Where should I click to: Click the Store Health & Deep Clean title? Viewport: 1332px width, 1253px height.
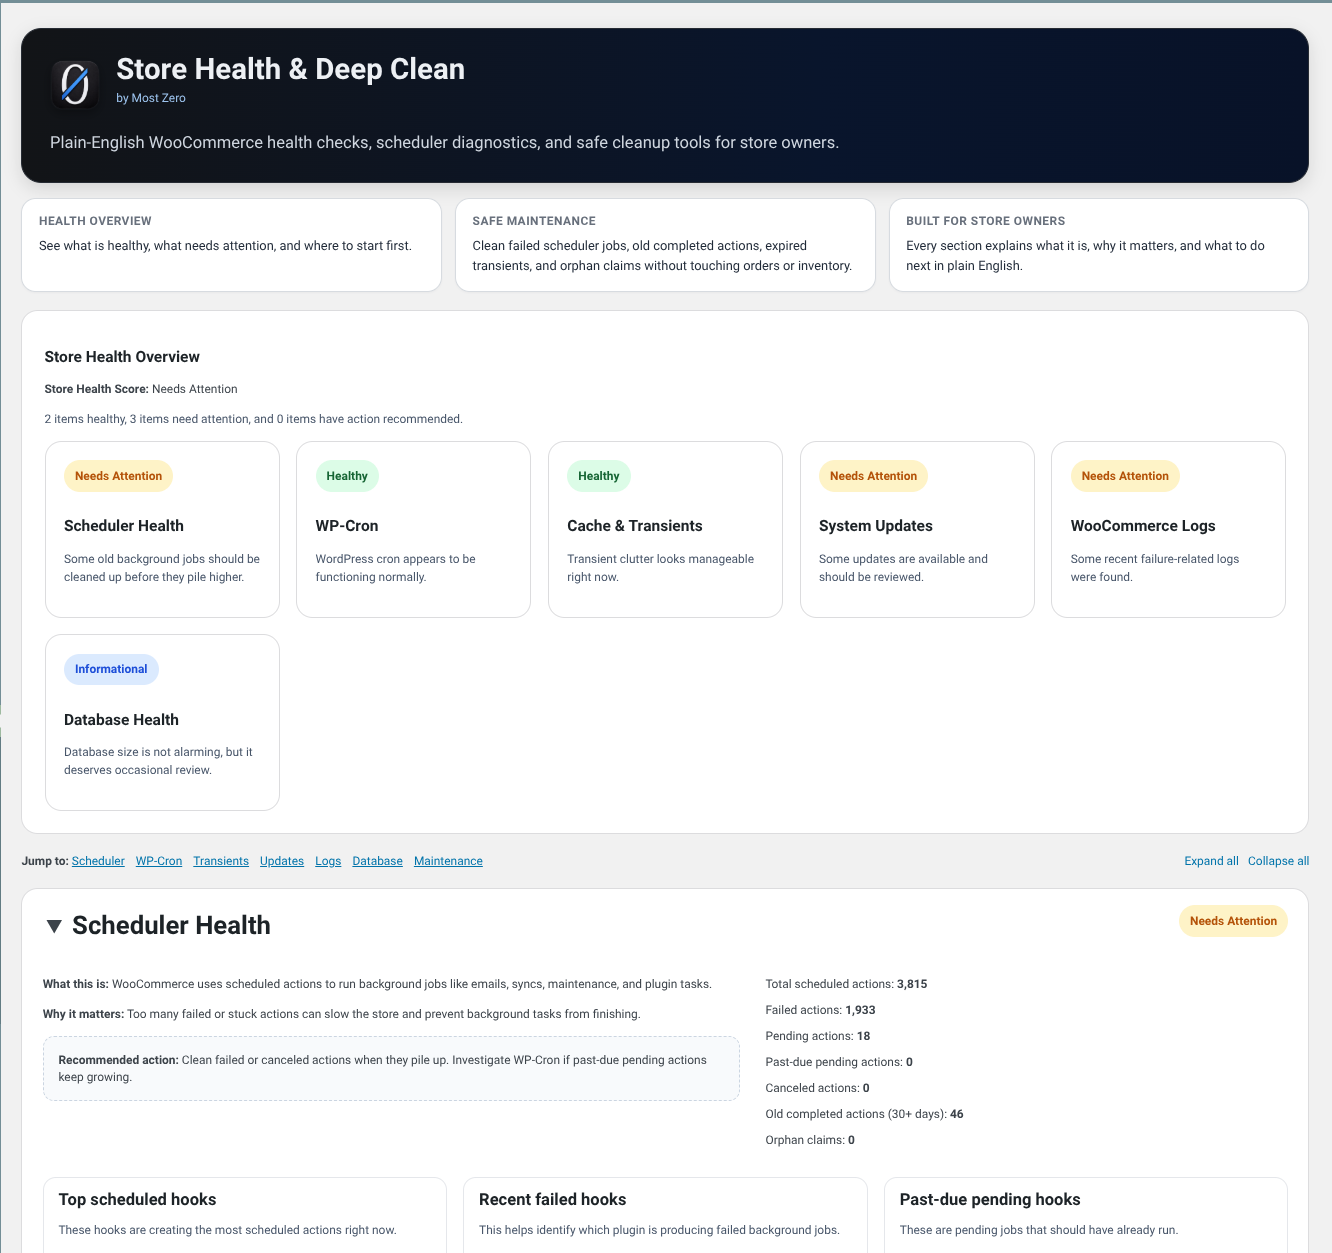pos(291,68)
